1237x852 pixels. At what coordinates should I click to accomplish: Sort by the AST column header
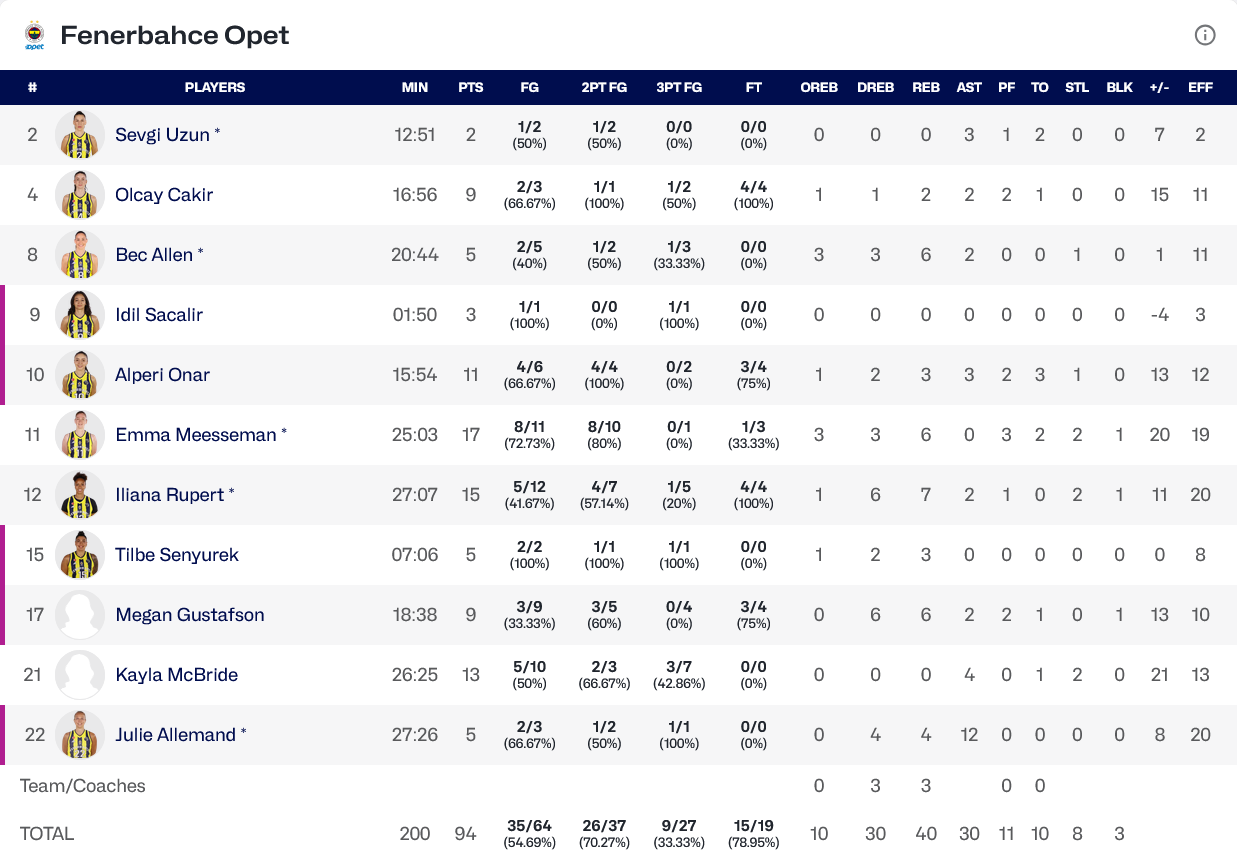[x=969, y=87]
